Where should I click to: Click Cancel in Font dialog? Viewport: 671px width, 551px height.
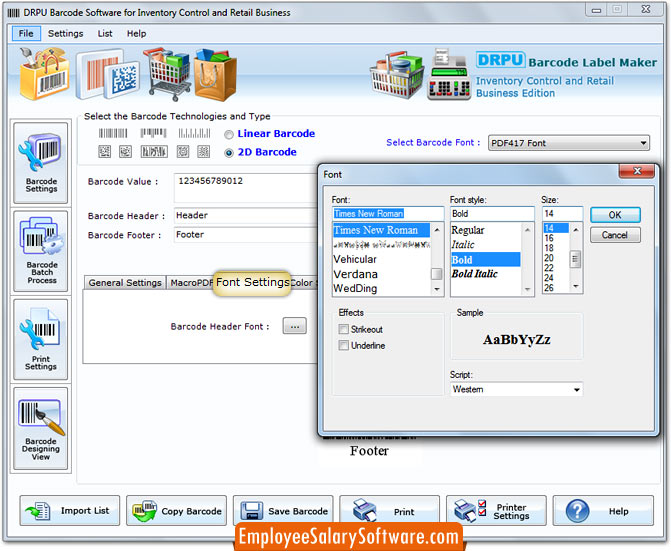615,235
